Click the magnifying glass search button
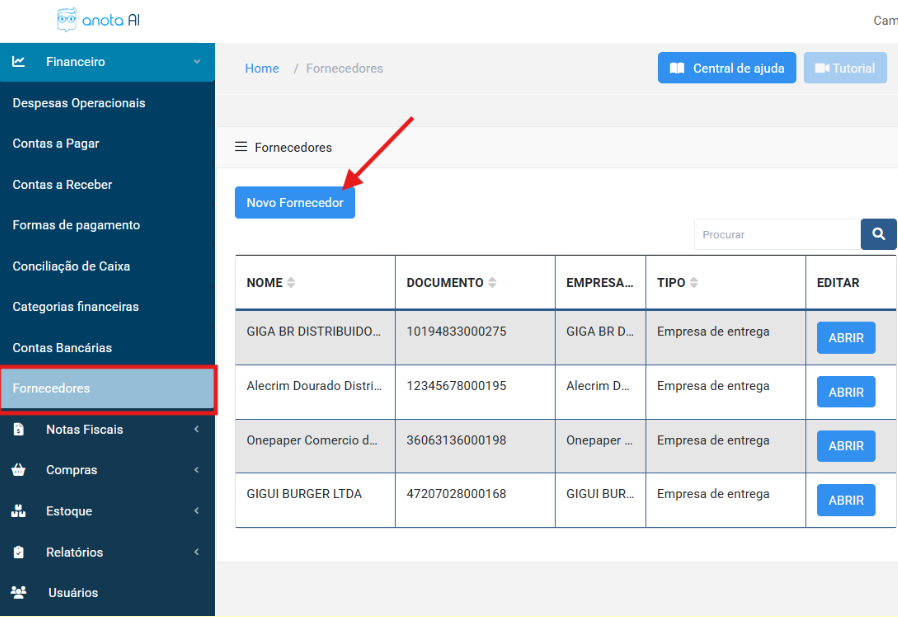This screenshot has height=617, width=898. (878, 234)
